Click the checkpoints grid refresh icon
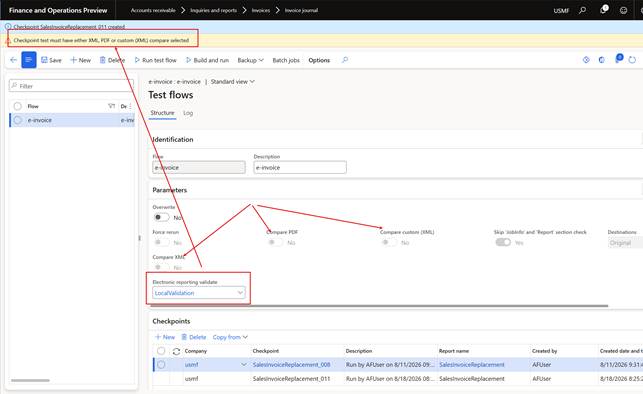643x394 pixels. 176,351
